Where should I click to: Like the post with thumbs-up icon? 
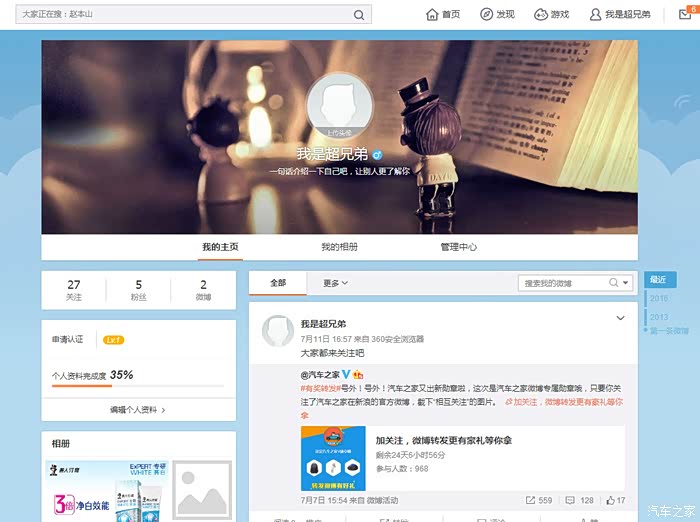pos(610,500)
